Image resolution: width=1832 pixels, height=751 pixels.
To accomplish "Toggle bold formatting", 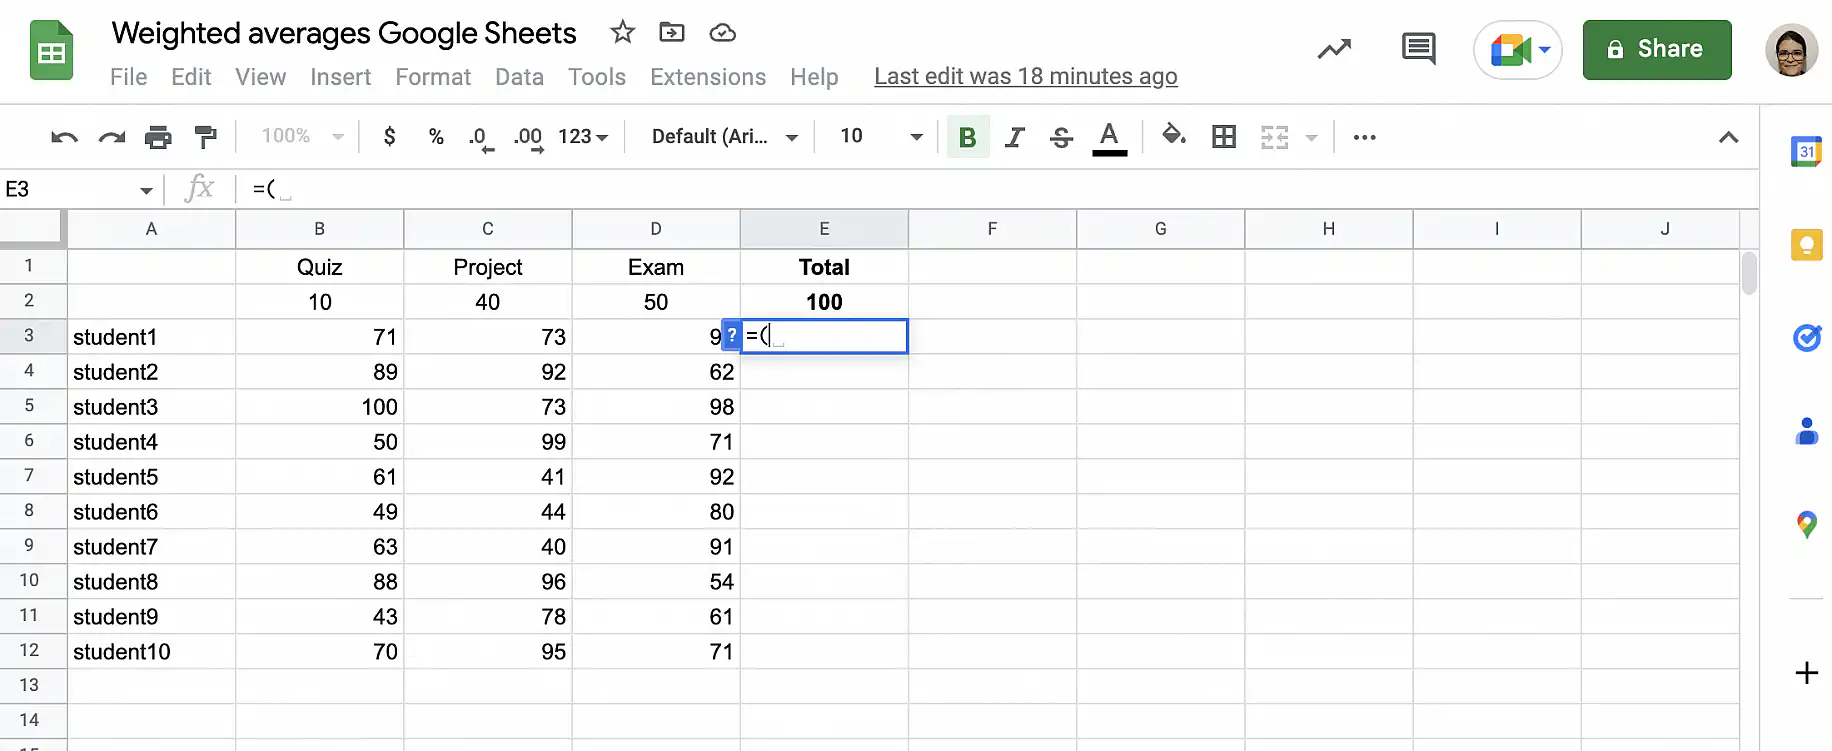I will (967, 137).
